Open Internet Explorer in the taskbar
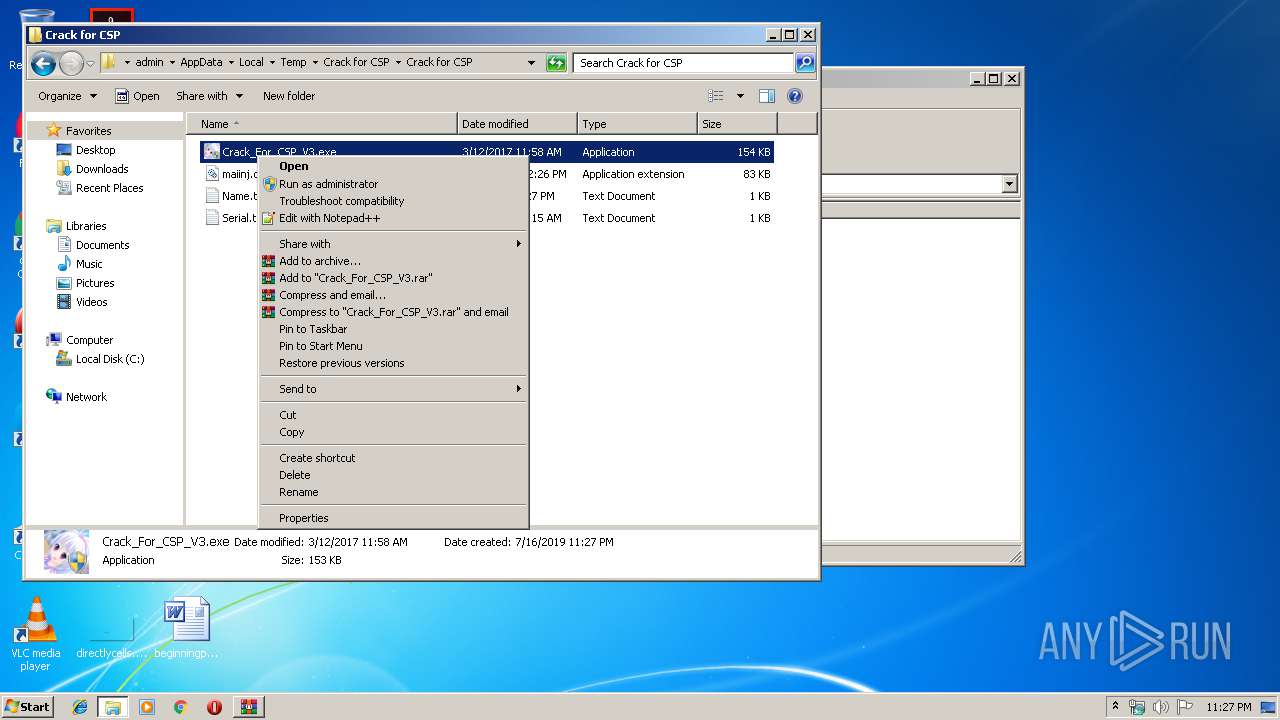1280x720 pixels. 81,707
